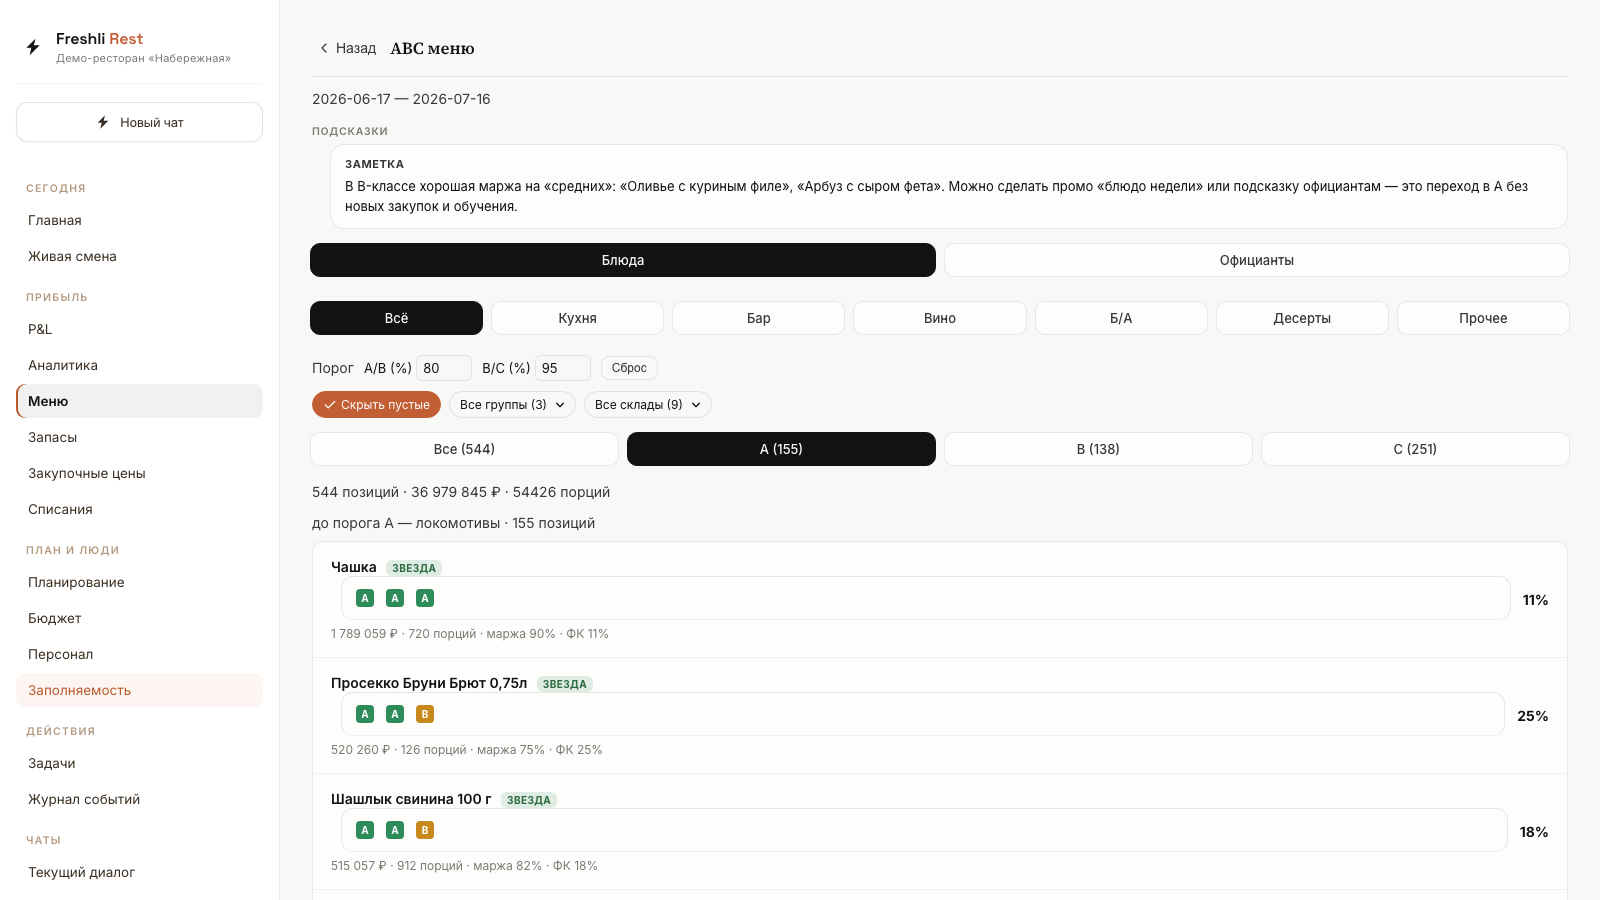Open the Все группы (3) dropdown

[512, 405]
